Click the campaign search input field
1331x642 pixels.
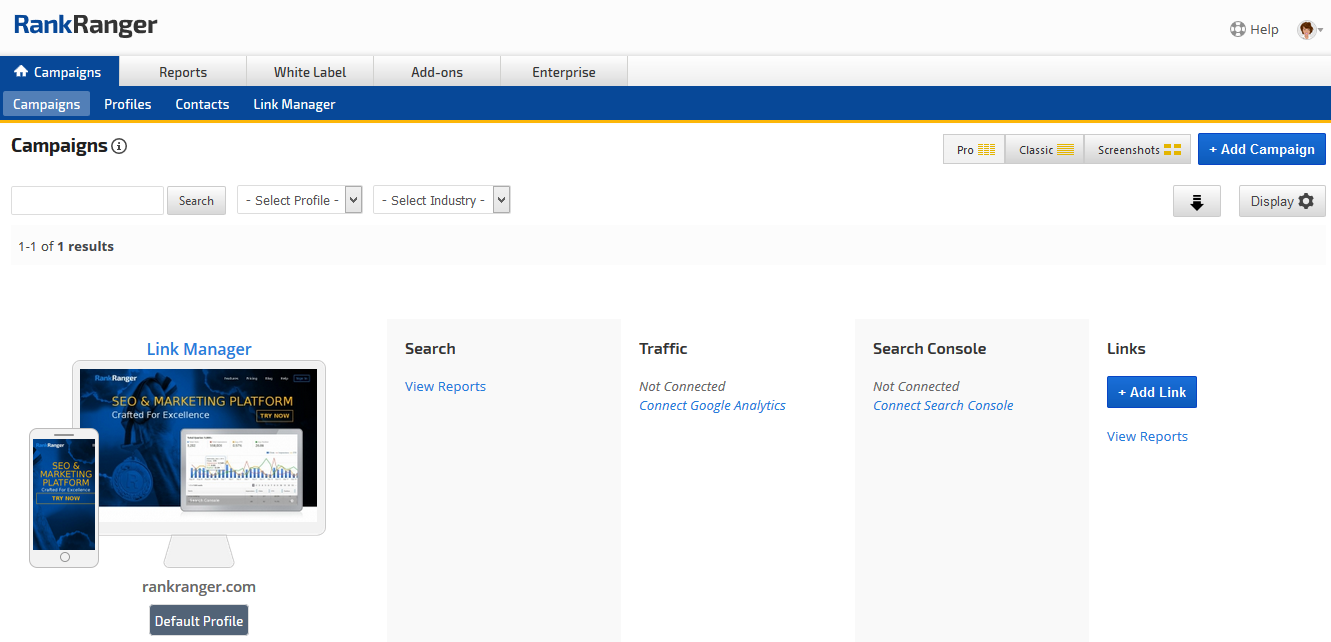coord(87,200)
